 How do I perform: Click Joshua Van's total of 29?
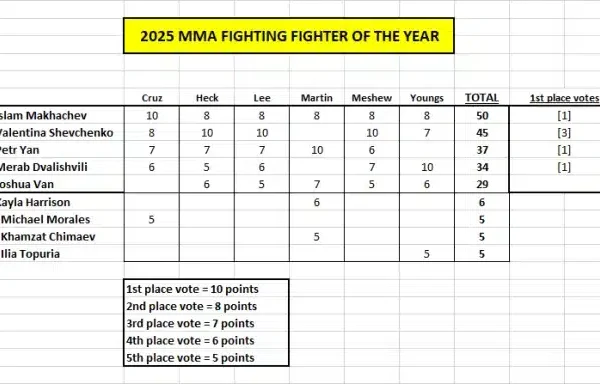tap(482, 184)
